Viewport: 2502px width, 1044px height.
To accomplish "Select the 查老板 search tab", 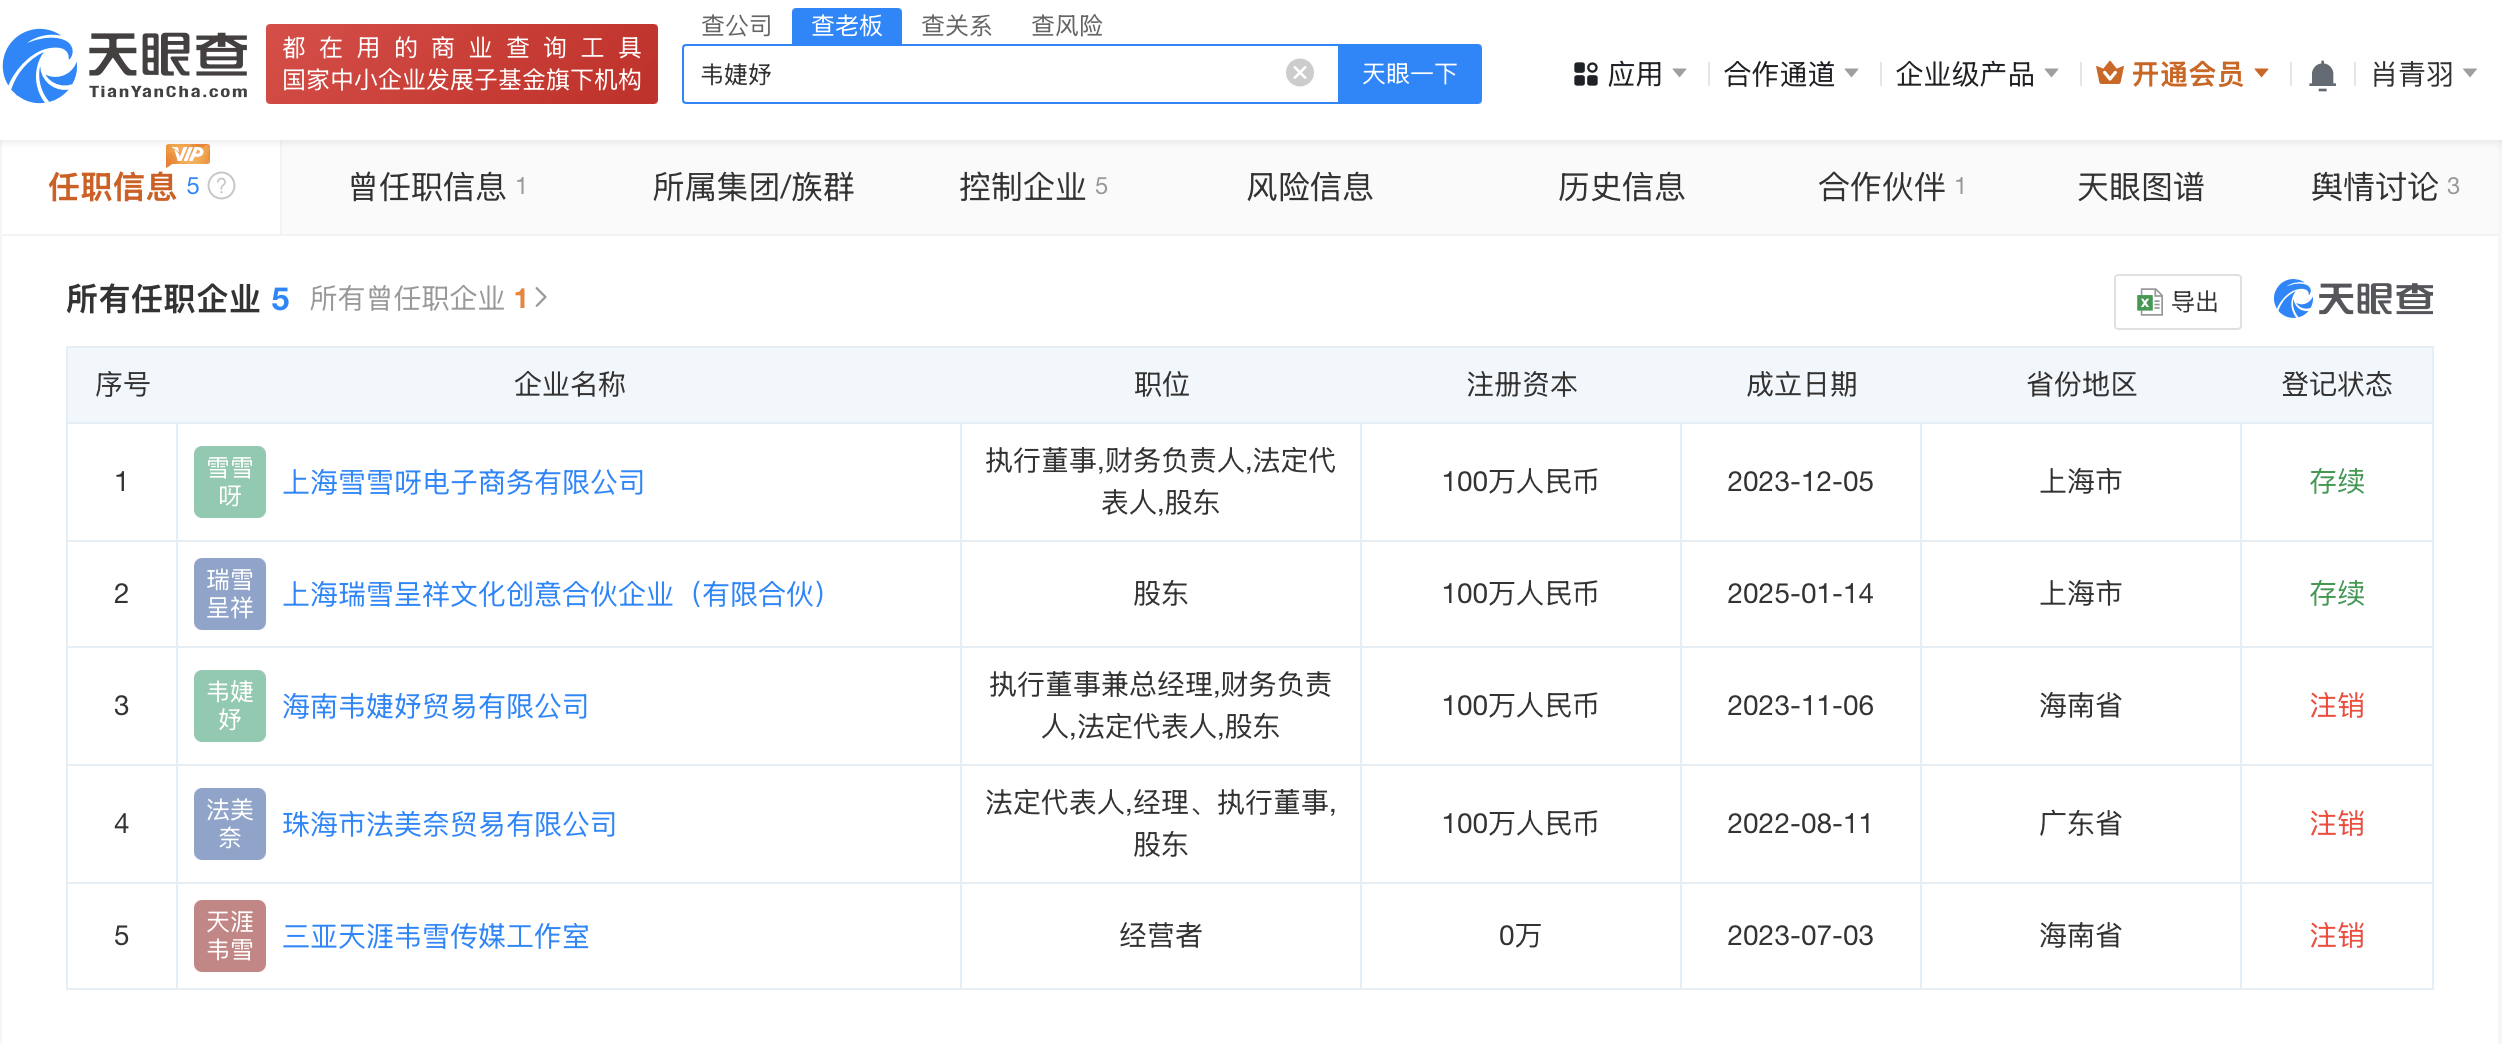I will point(847,25).
